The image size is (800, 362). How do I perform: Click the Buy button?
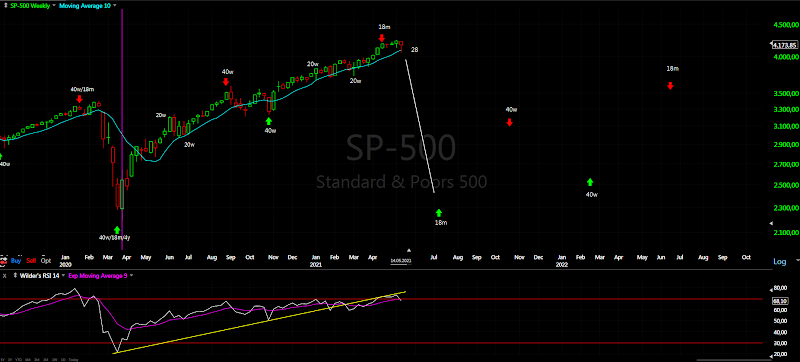tap(16, 260)
